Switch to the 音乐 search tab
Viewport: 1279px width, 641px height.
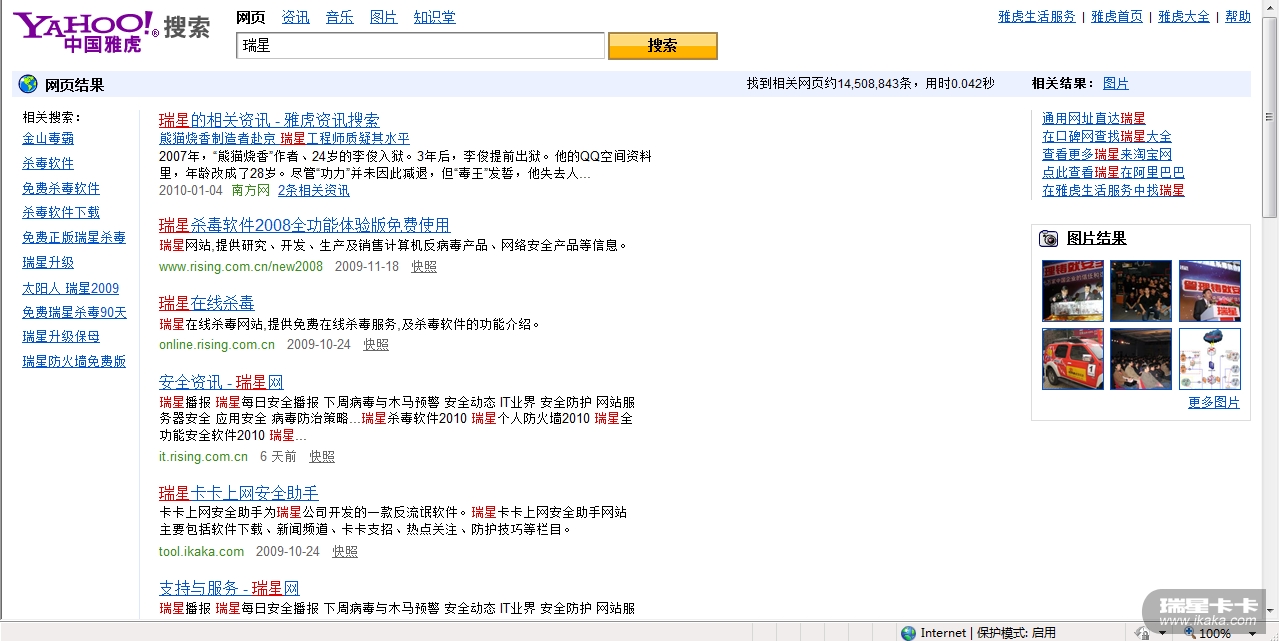click(x=340, y=17)
